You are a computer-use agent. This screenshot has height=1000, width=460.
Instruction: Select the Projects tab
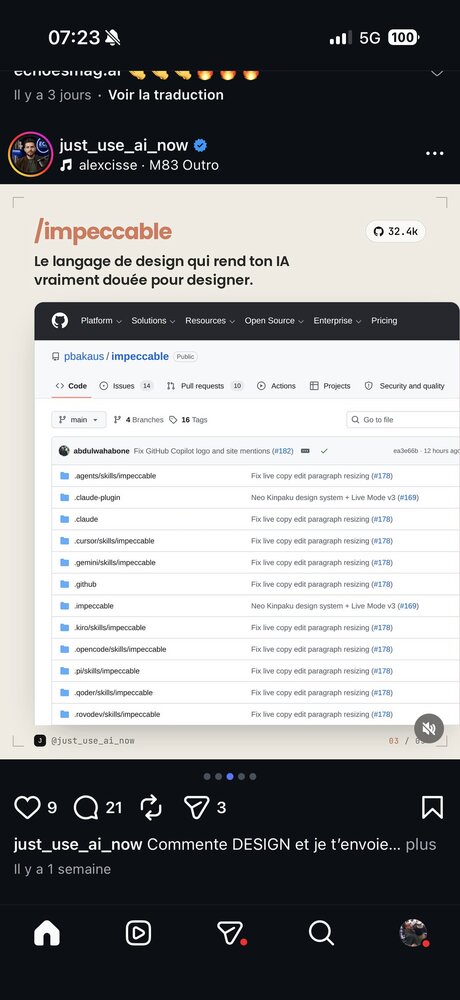330,386
